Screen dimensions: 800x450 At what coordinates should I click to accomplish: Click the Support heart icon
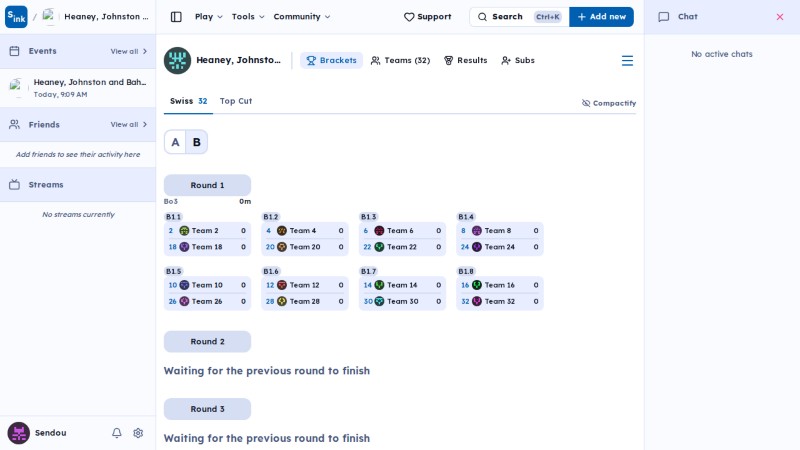click(409, 17)
